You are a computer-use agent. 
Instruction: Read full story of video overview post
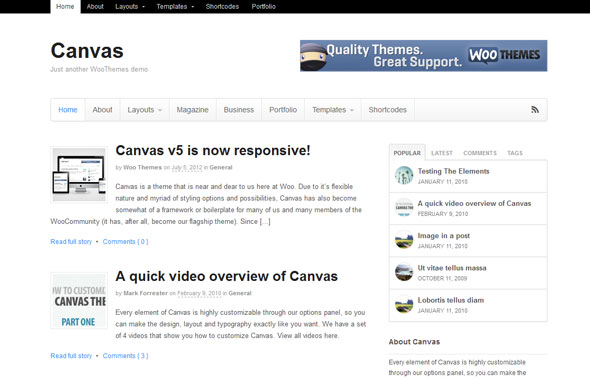pos(71,356)
